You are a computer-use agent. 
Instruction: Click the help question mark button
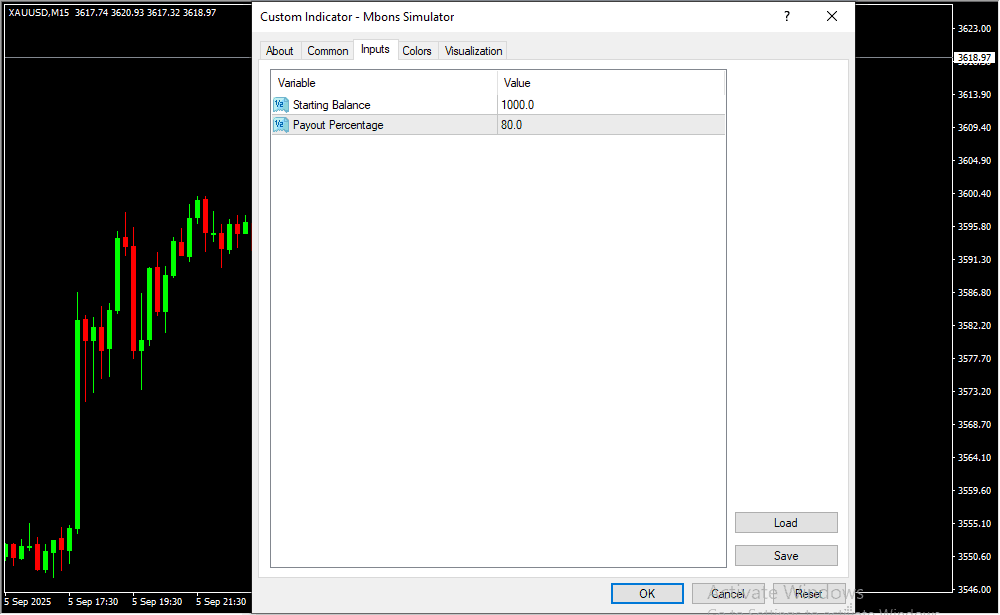pyautogui.click(x=787, y=17)
